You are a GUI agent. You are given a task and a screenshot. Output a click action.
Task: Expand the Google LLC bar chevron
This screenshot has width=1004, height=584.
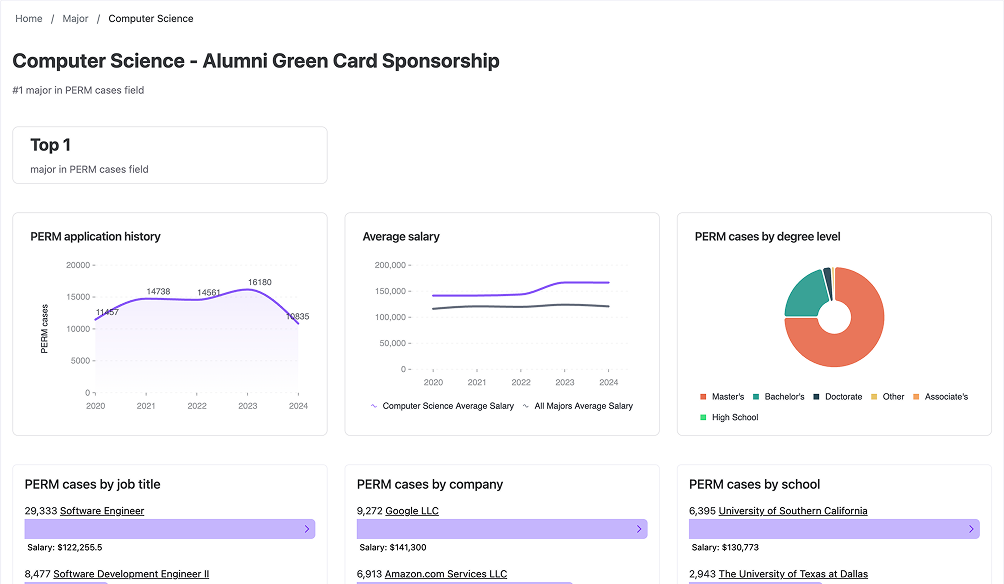pos(638,529)
